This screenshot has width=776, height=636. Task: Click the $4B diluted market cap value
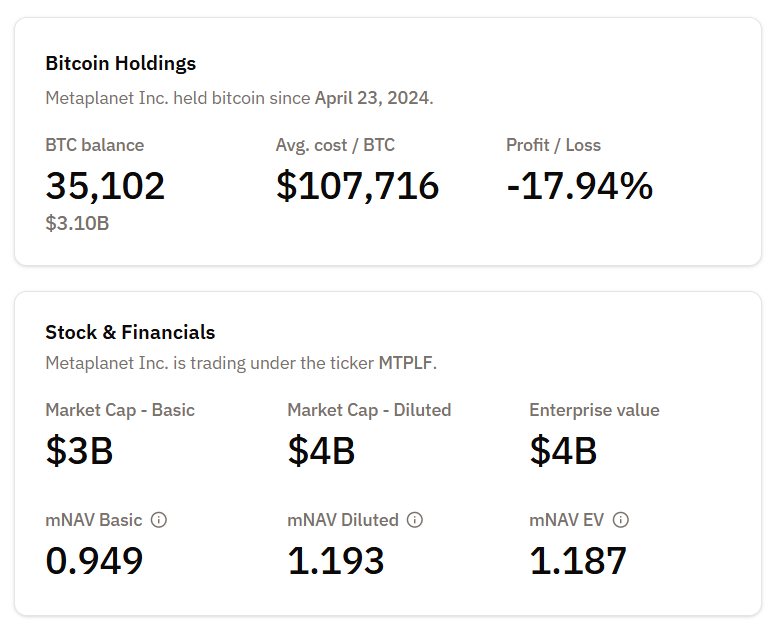tap(321, 451)
